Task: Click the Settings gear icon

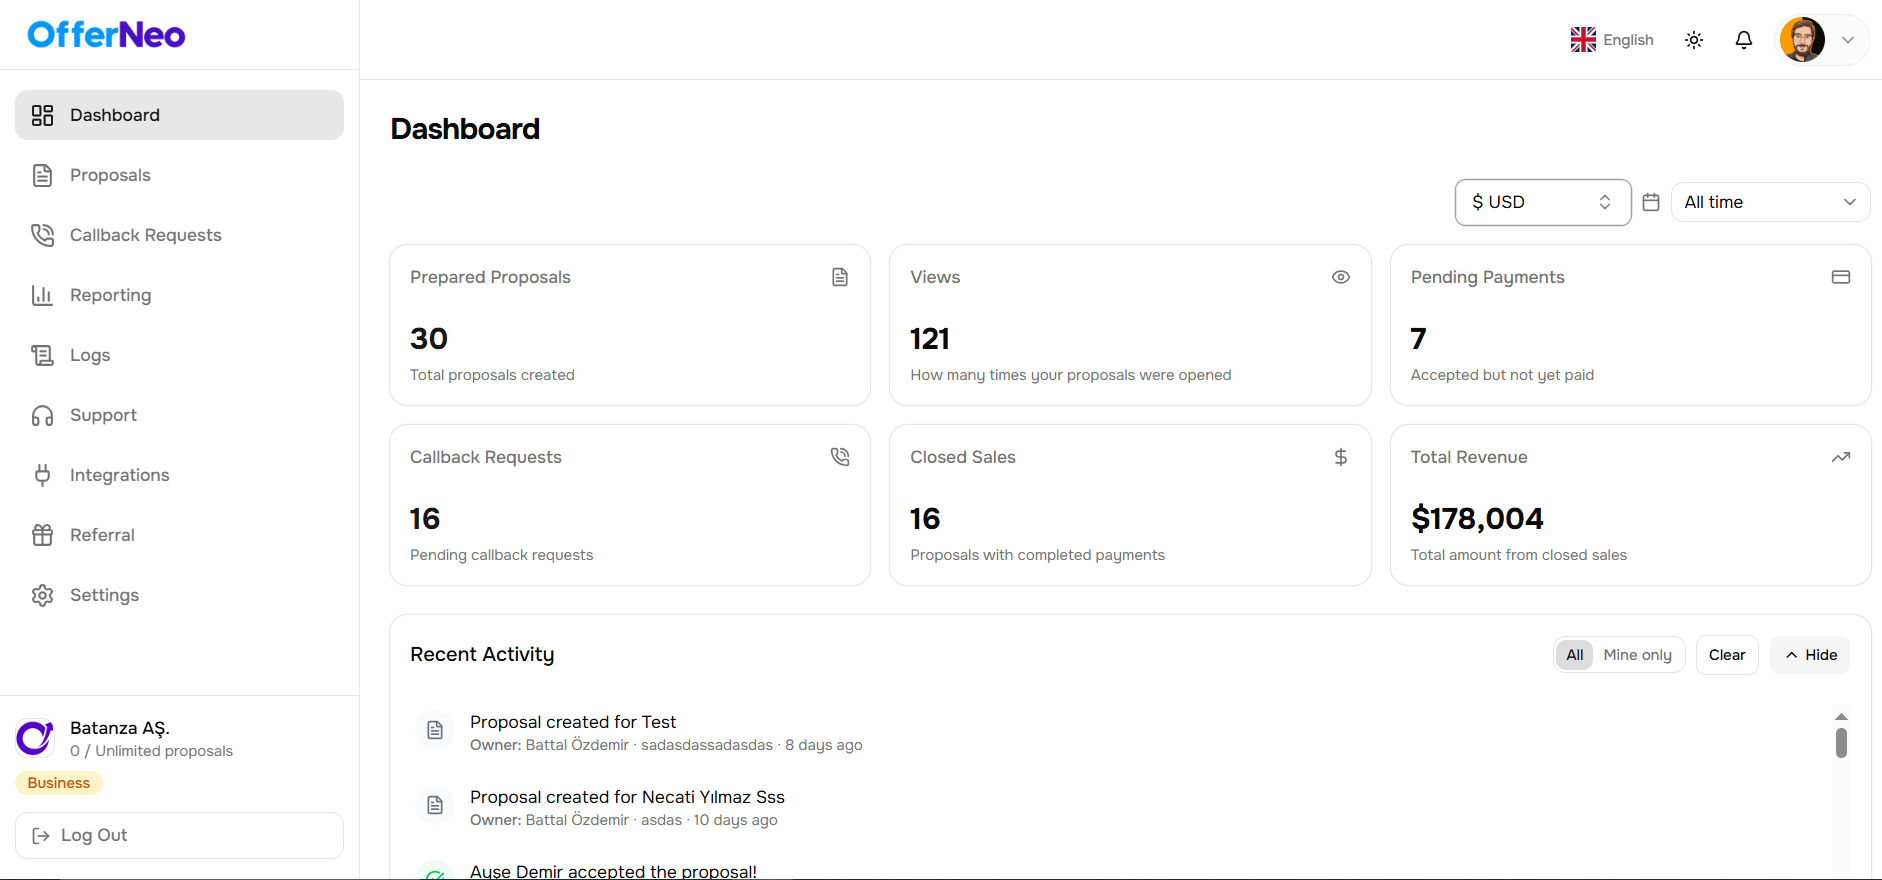Action: 42,595
